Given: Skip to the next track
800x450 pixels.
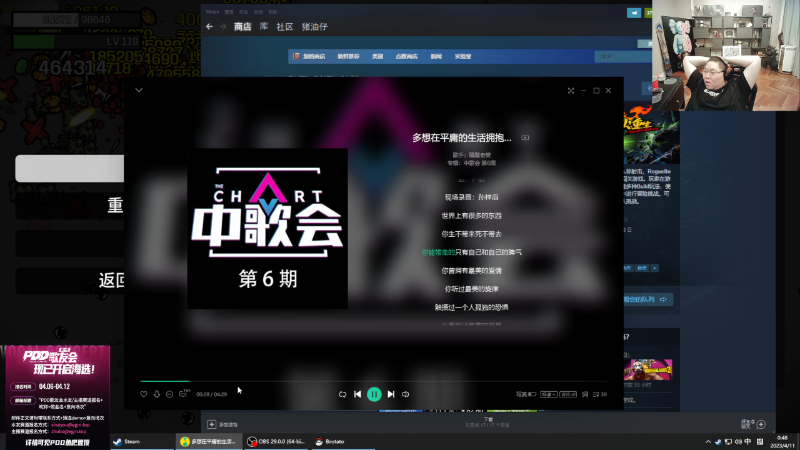Looking at the screenshot, I should click(x=391, y=394).
